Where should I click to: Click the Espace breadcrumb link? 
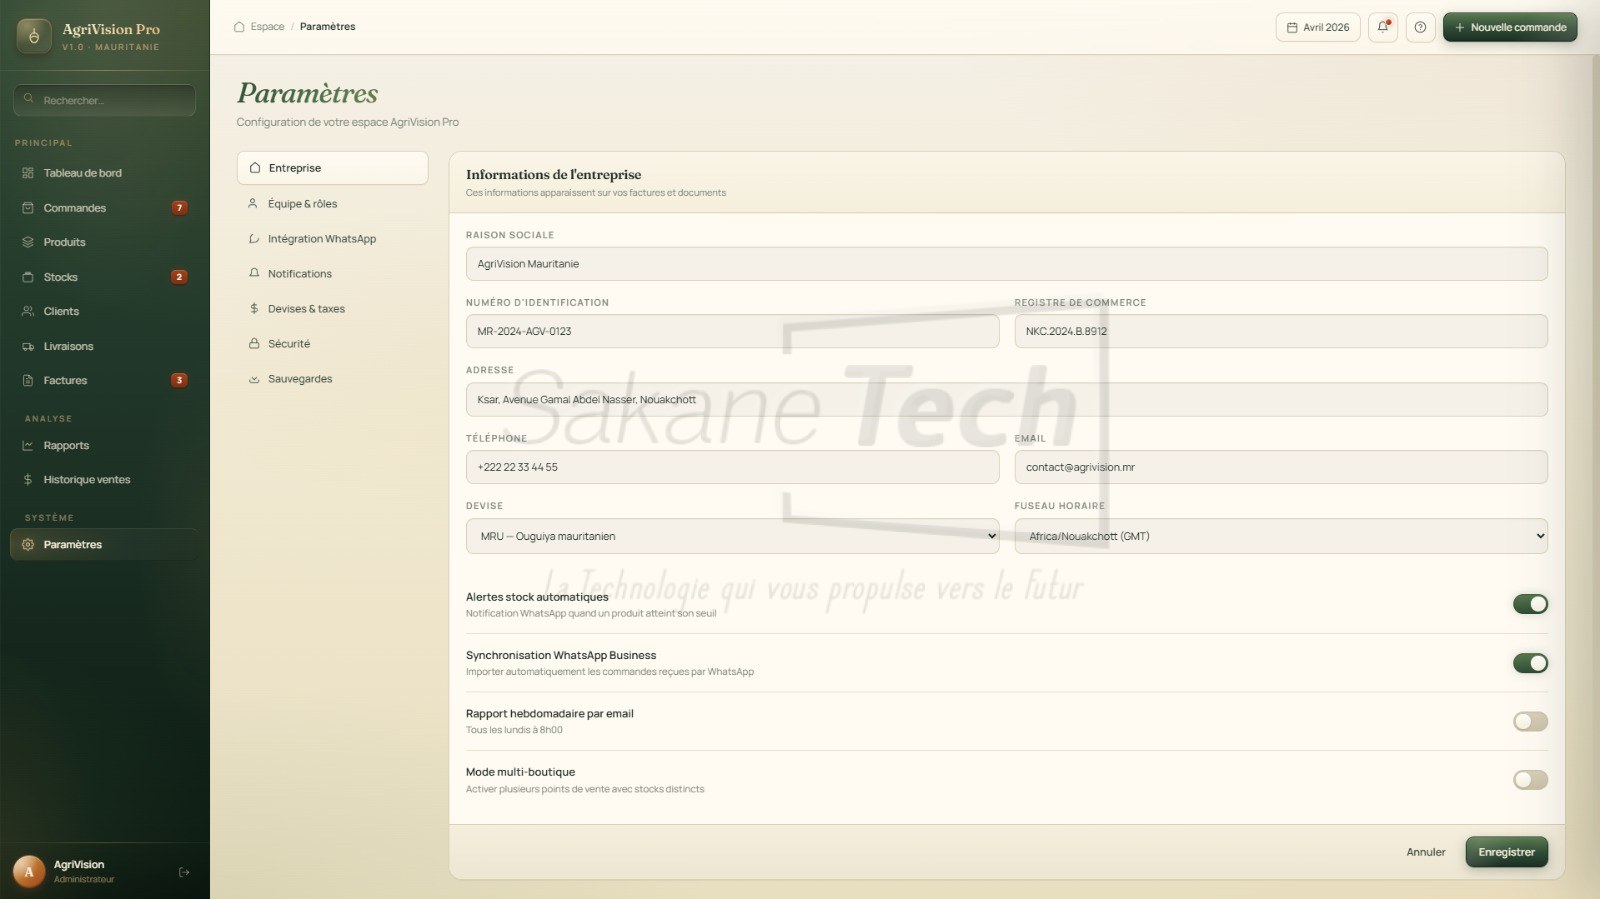click(267, 27)
